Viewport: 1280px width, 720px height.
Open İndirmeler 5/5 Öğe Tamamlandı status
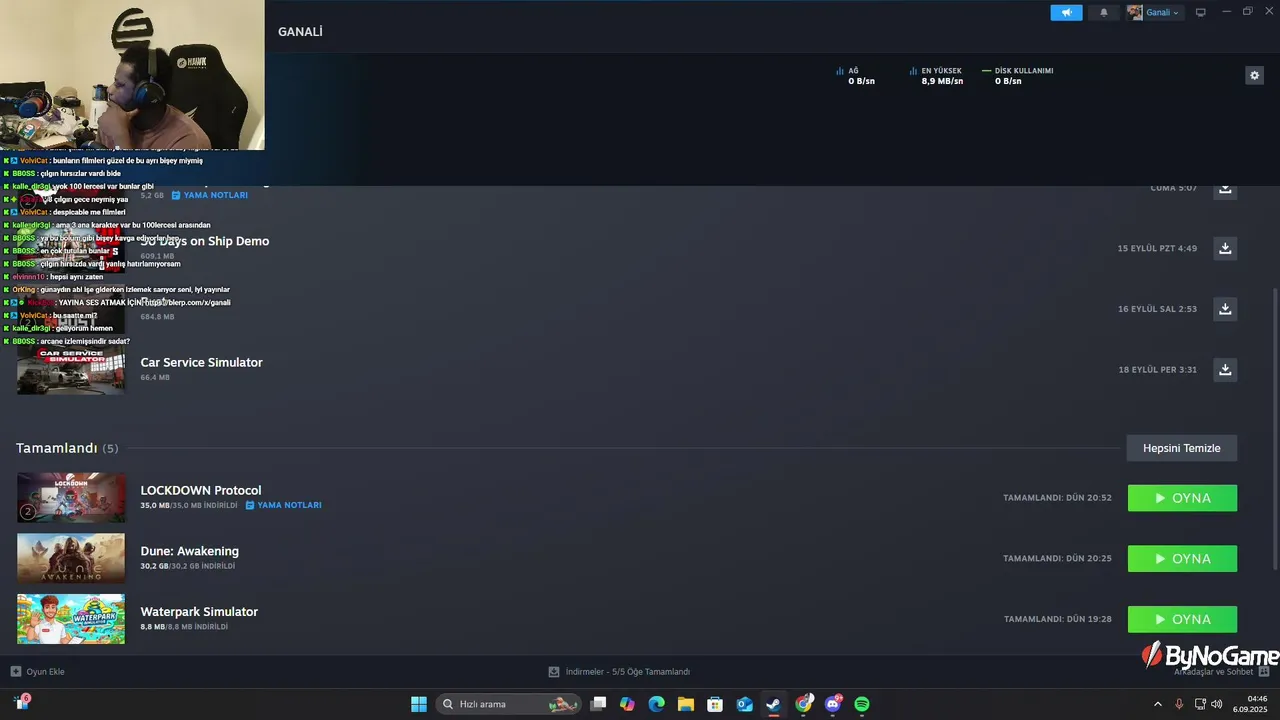click(x=619, y=672)
